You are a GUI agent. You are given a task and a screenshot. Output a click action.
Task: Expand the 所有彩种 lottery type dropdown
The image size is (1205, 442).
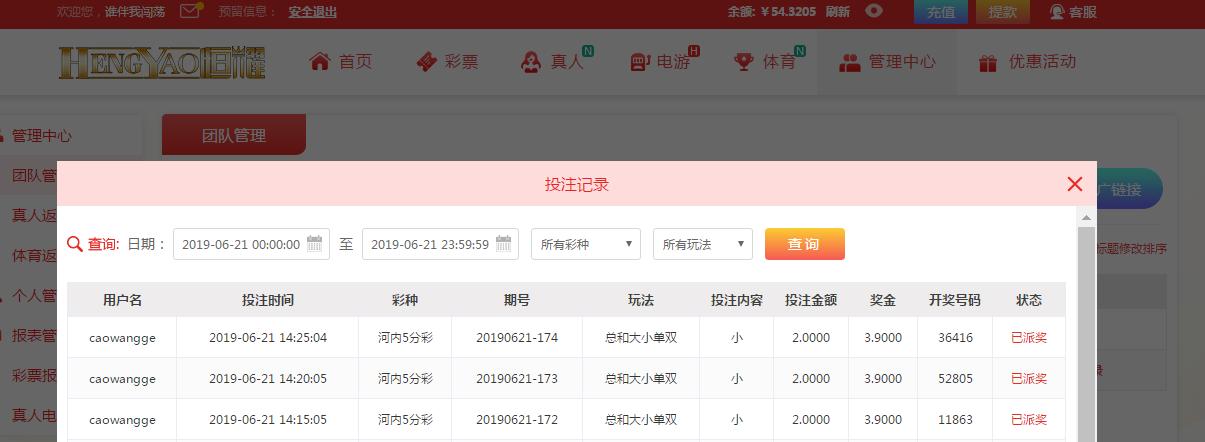pos(585,244)
